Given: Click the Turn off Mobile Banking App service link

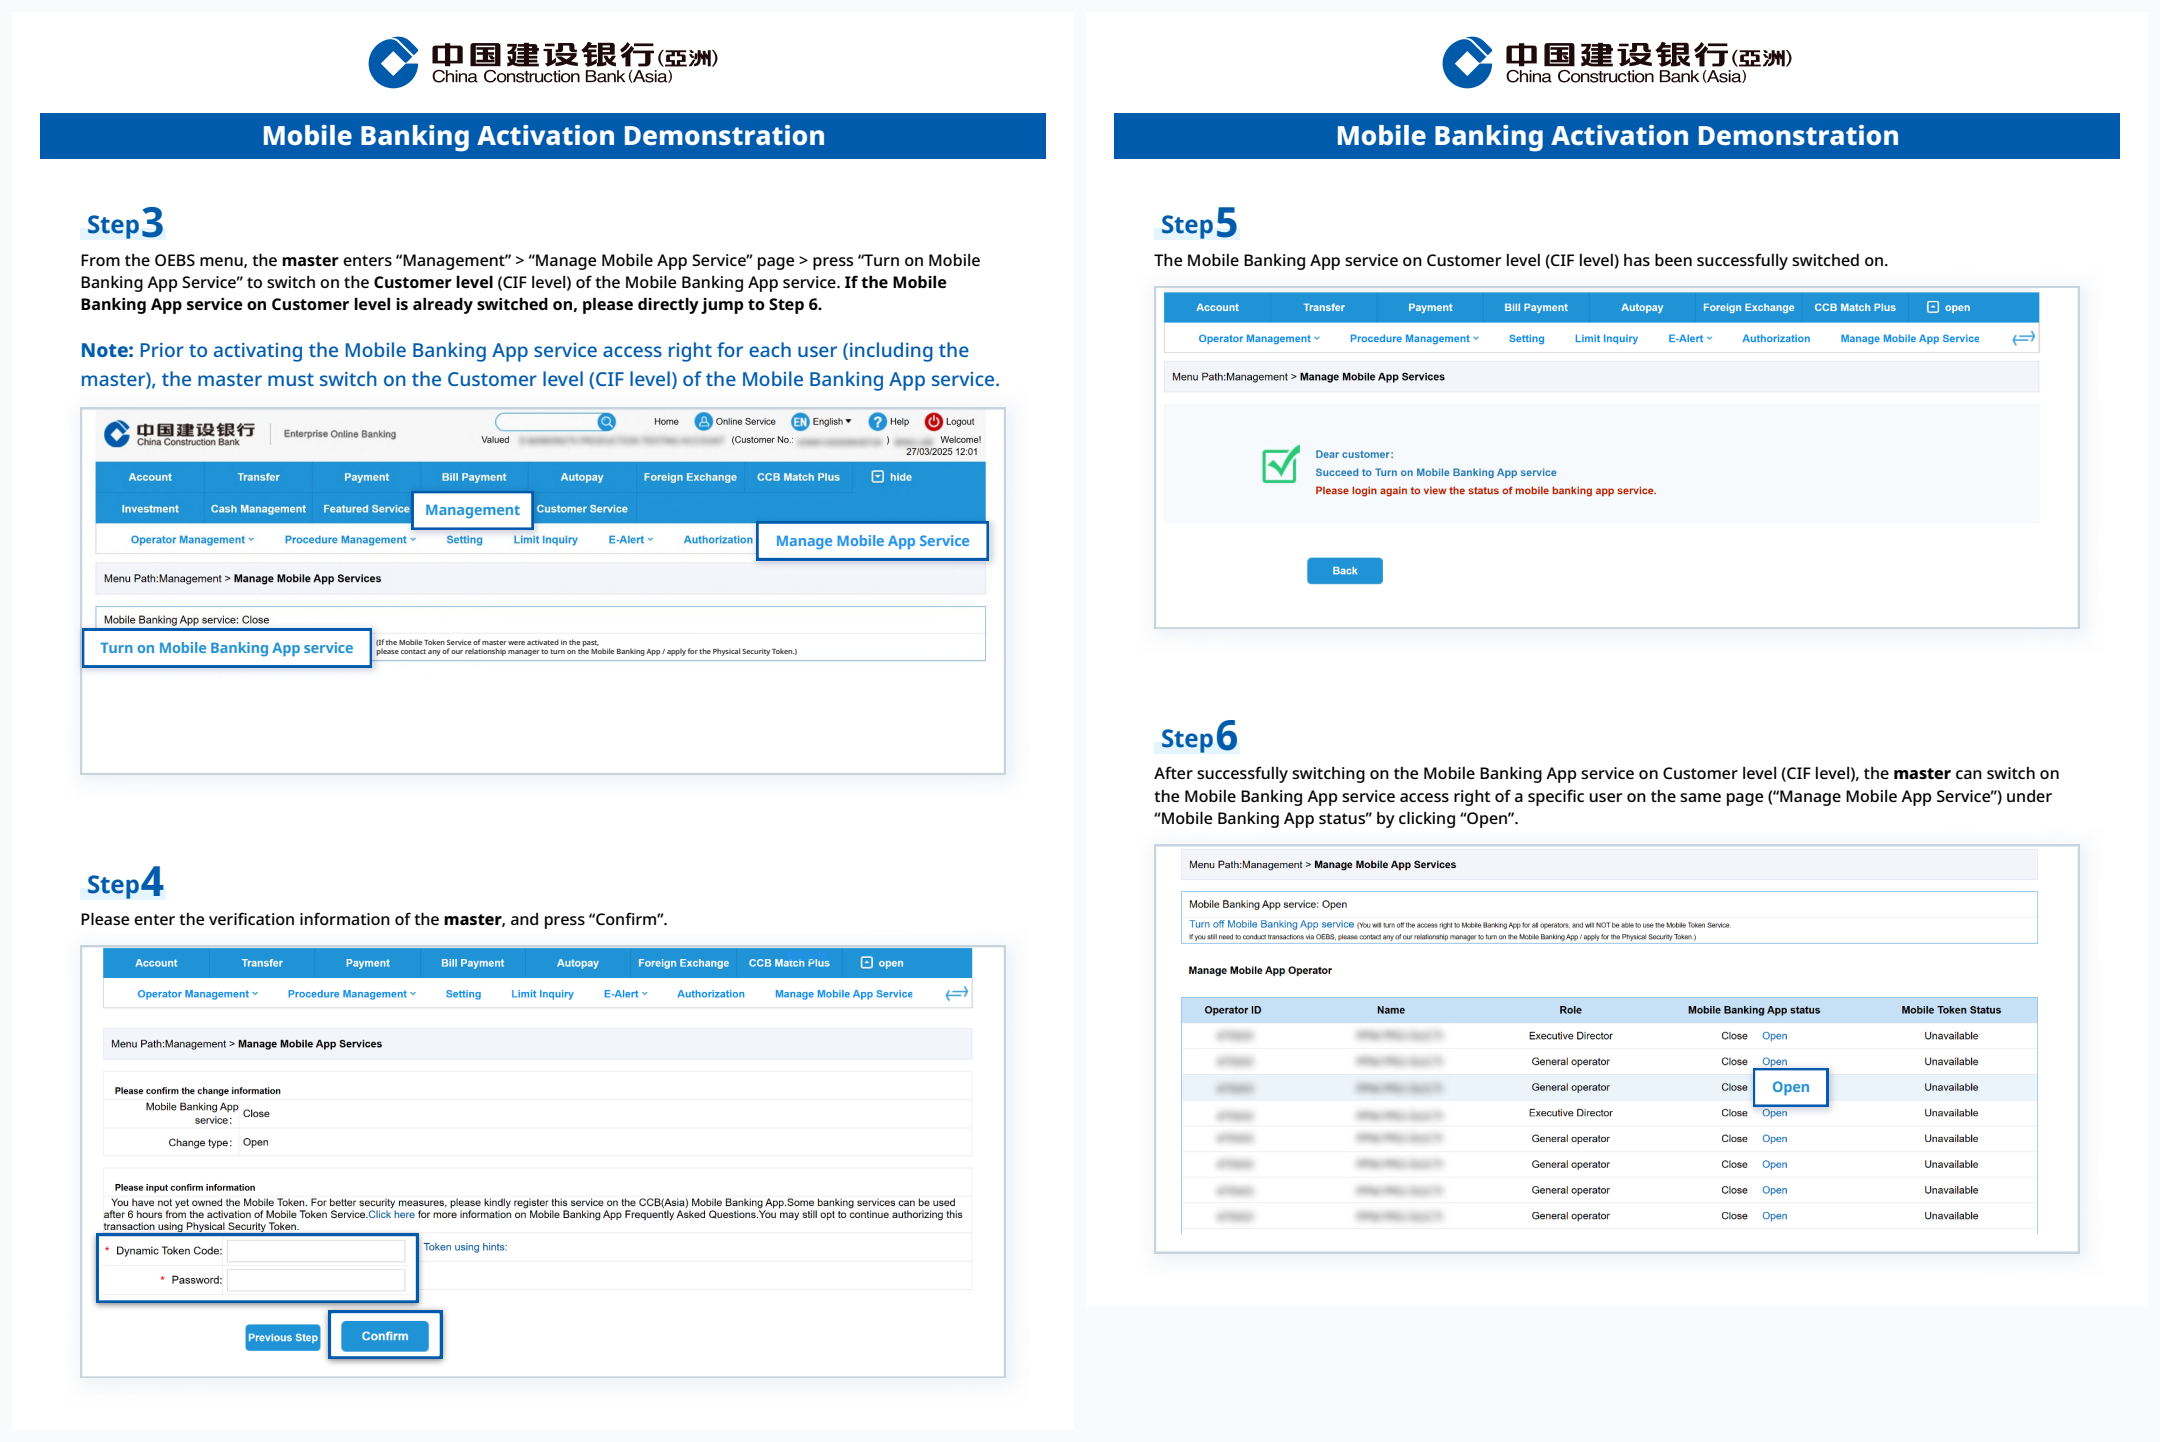Looking at the screenshot, I should [x=1271, y=925].
